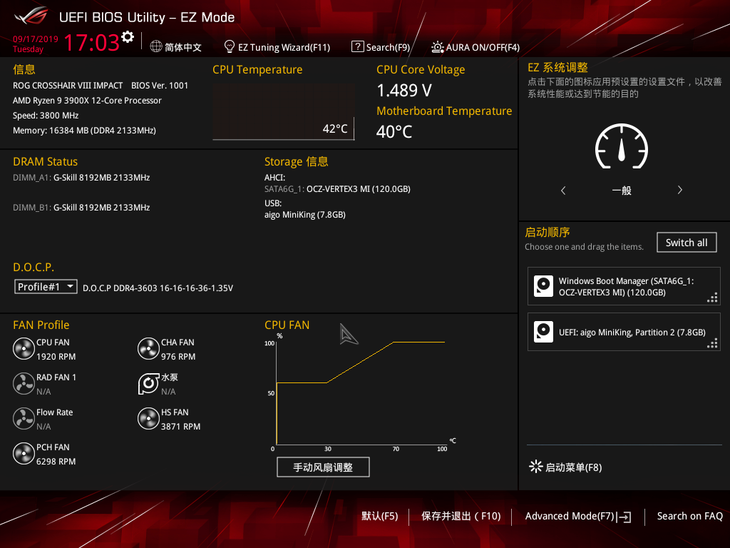Click drag handle on aigo MiniKing boot entry

pyautogui.click(x=712, y=344)
